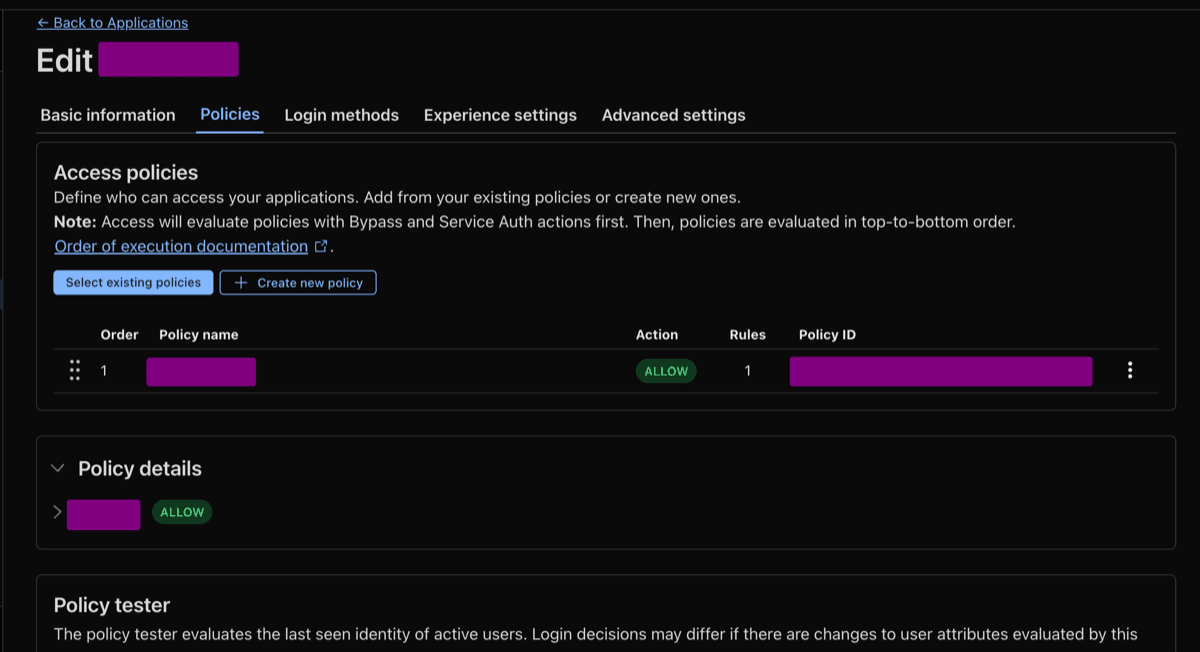Collapse the Policy details section
This screenshot has width=1200, height=652.
[57, 468]
